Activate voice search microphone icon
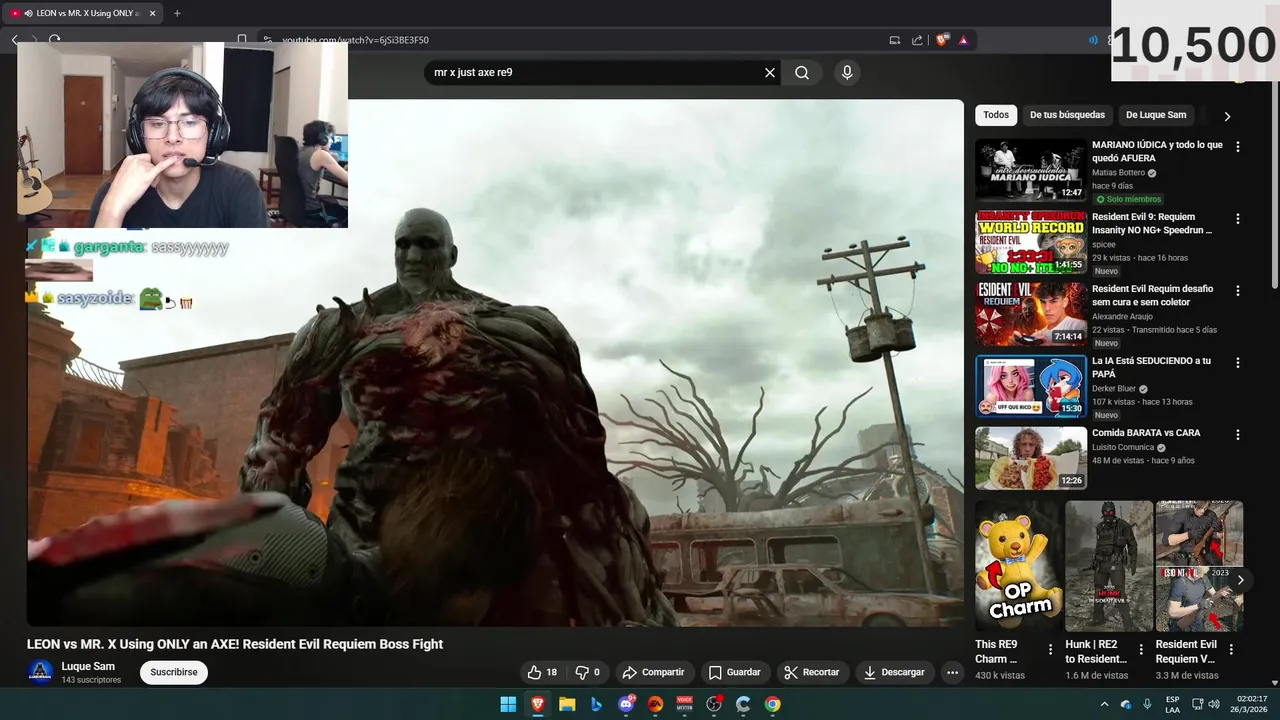Viewport: 1280px width, 720px height. [x=847, y=73]
